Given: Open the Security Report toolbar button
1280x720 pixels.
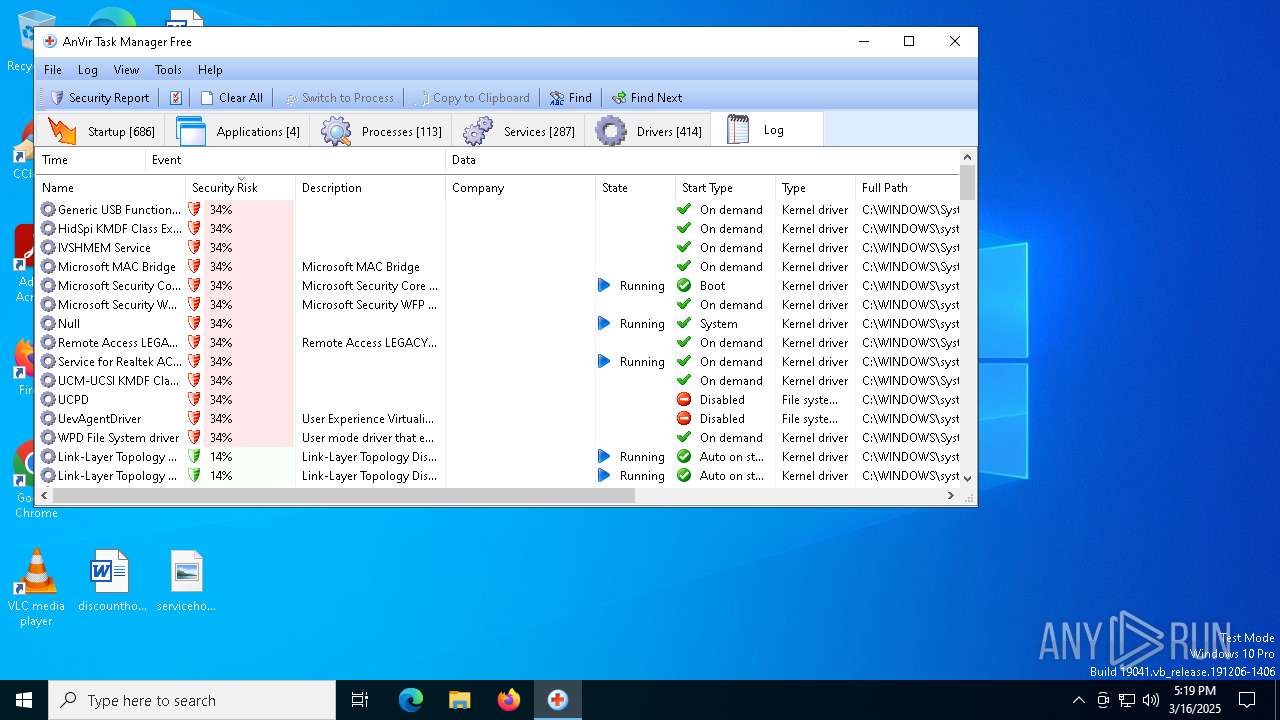Looking at the screenshot, I should pyautogui.click(x=100, y=98).
